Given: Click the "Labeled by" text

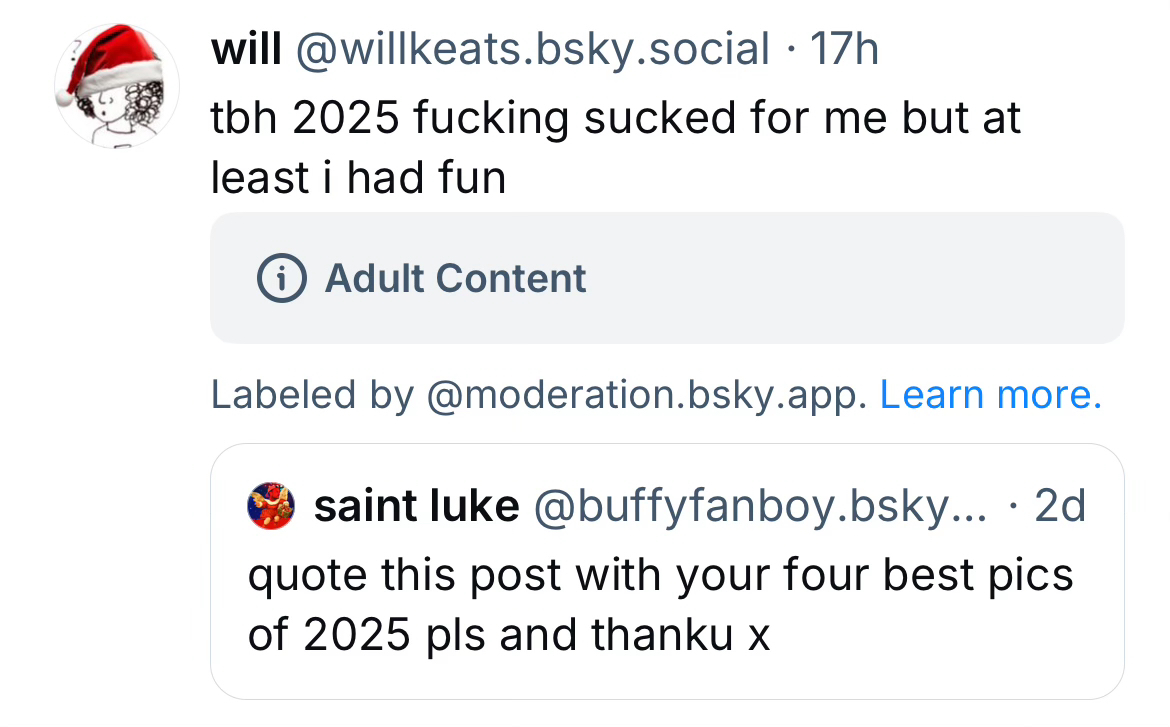Looking at the screenshot, I should point(311,396).
